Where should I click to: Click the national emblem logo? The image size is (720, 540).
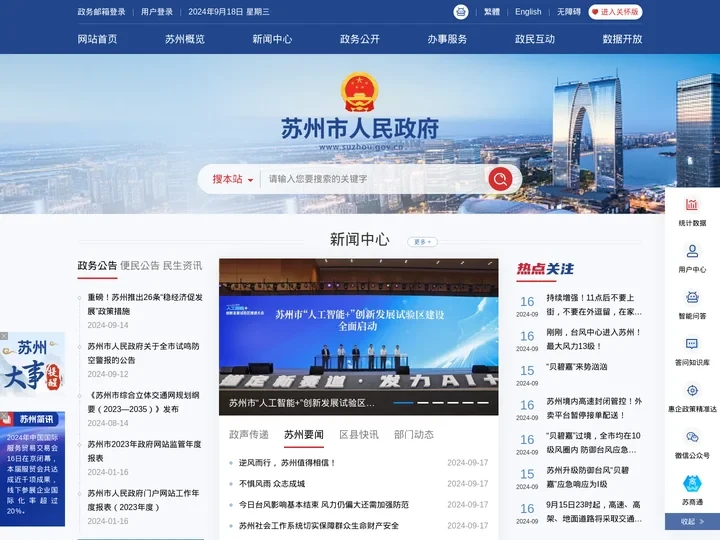[360, 92]
